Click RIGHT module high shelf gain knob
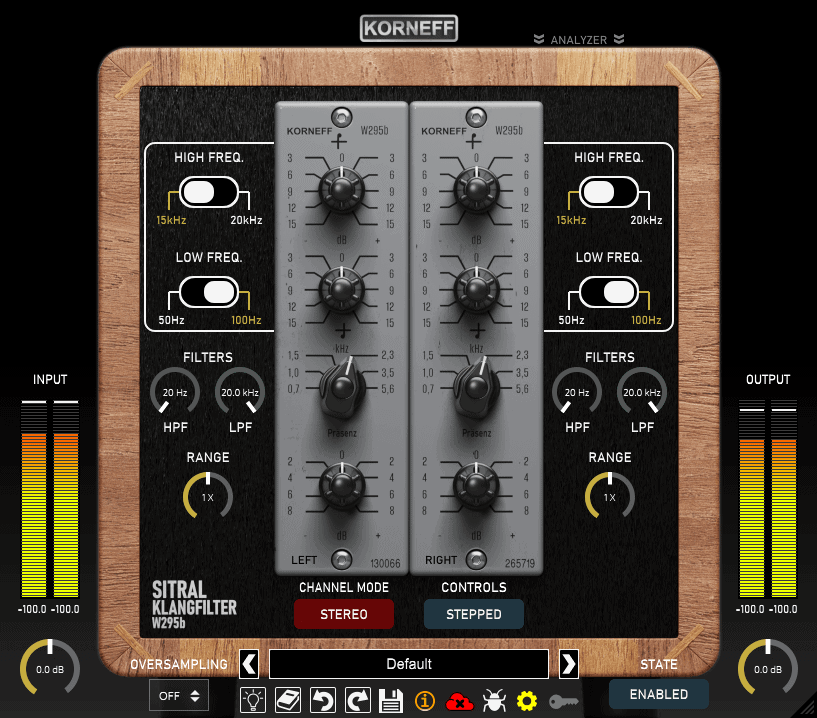 476,189
